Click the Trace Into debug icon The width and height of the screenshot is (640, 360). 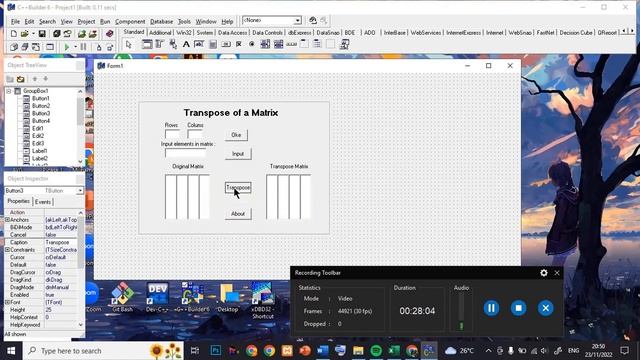pyautogui.click(x=98, y=47)
